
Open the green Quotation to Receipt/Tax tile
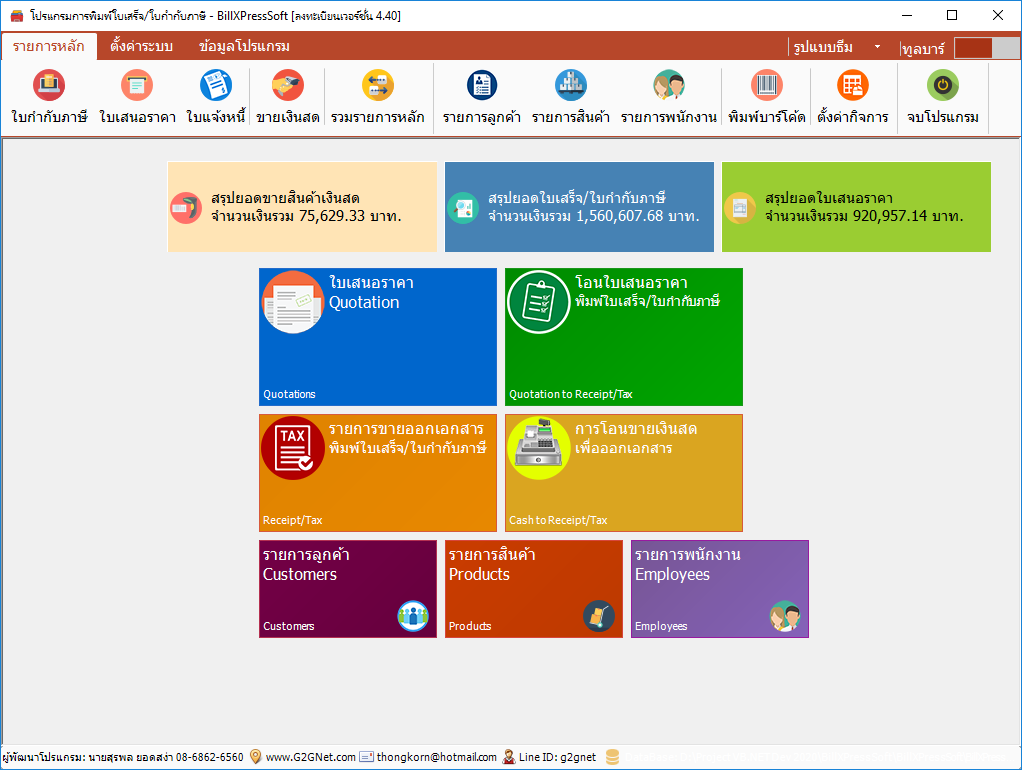tap(624, 337)
